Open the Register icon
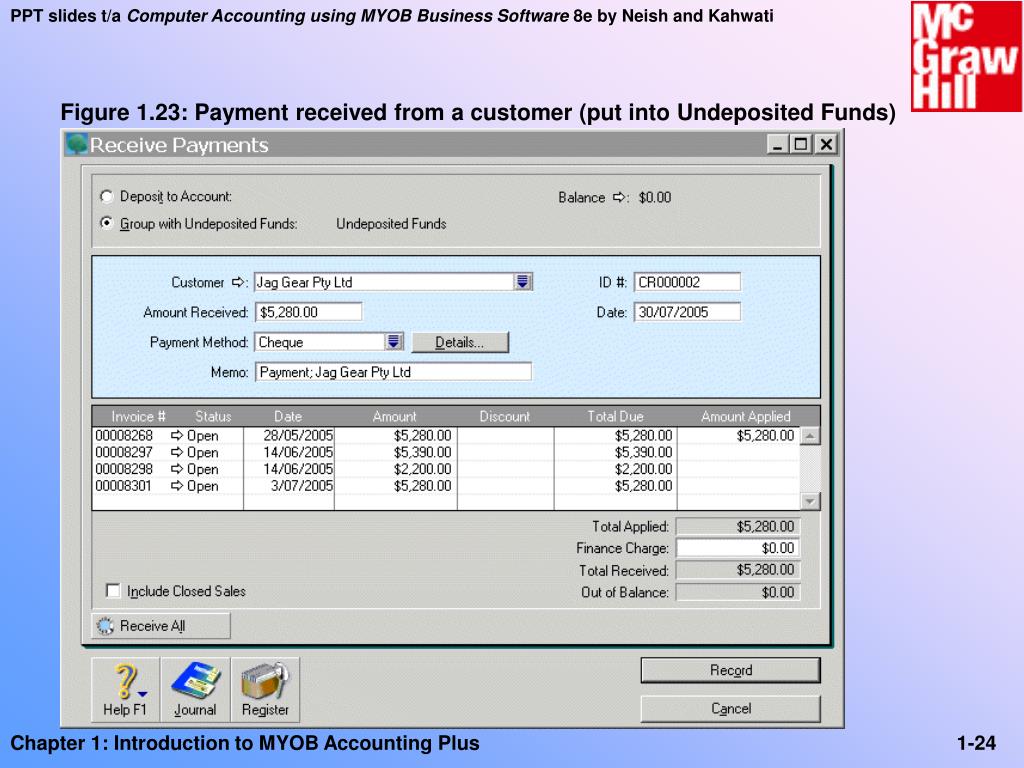Image resolution: width=1024 pixels, height=768 pixels. pyautogui.click(x=265, y=690)
